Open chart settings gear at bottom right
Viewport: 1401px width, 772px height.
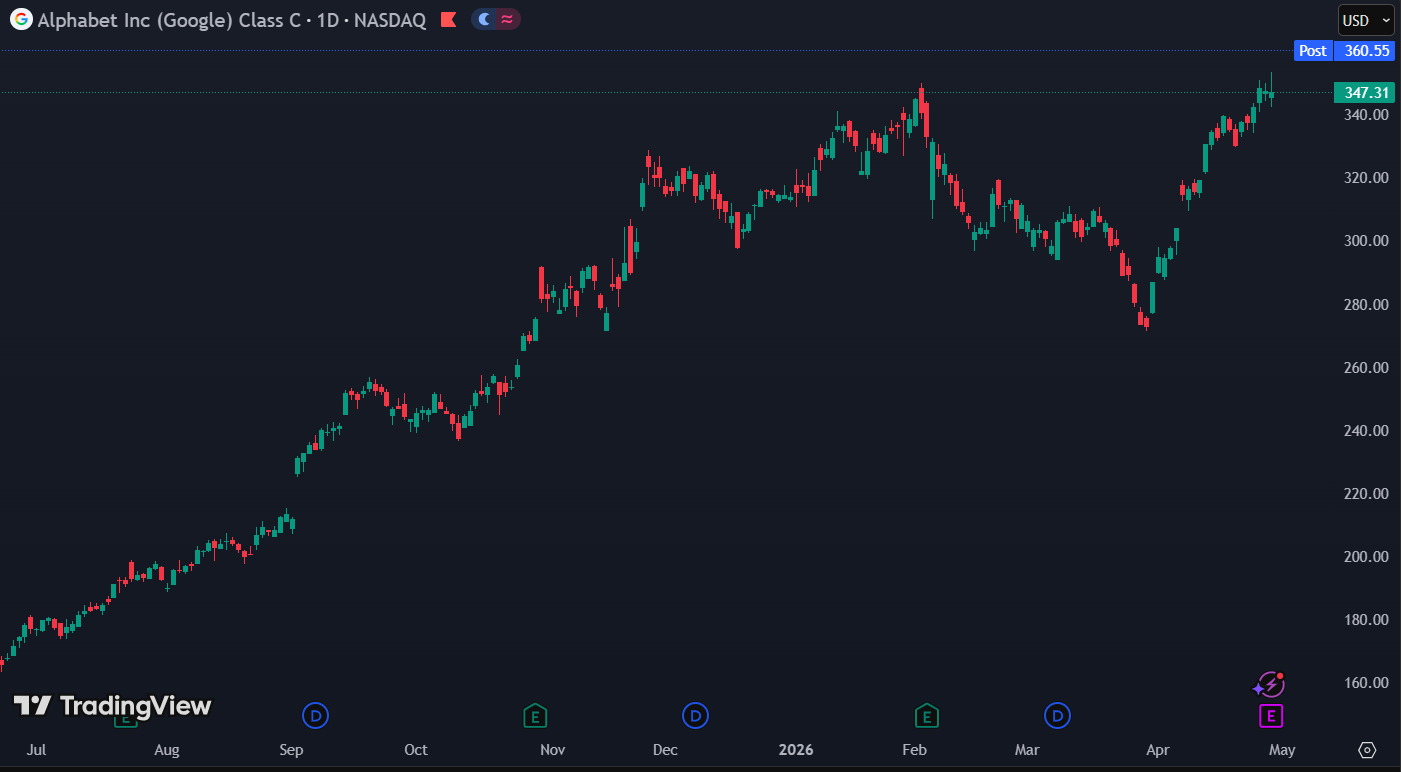click(x=1368, y=750)
